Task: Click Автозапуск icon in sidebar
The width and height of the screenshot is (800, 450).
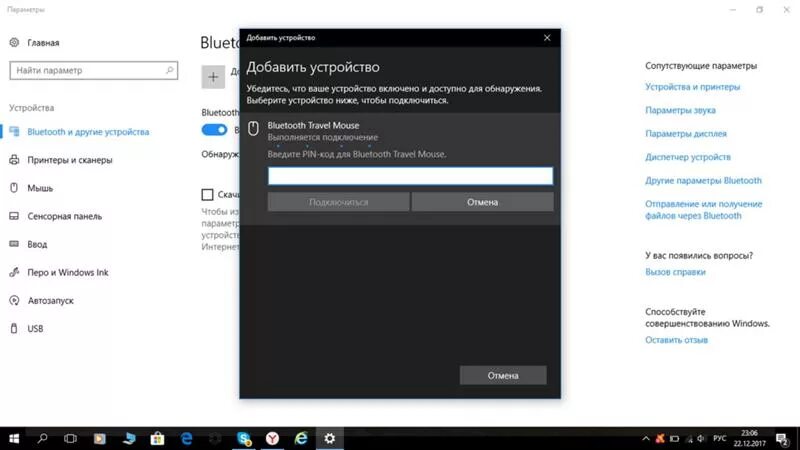Action: click(x=14, y=301)
